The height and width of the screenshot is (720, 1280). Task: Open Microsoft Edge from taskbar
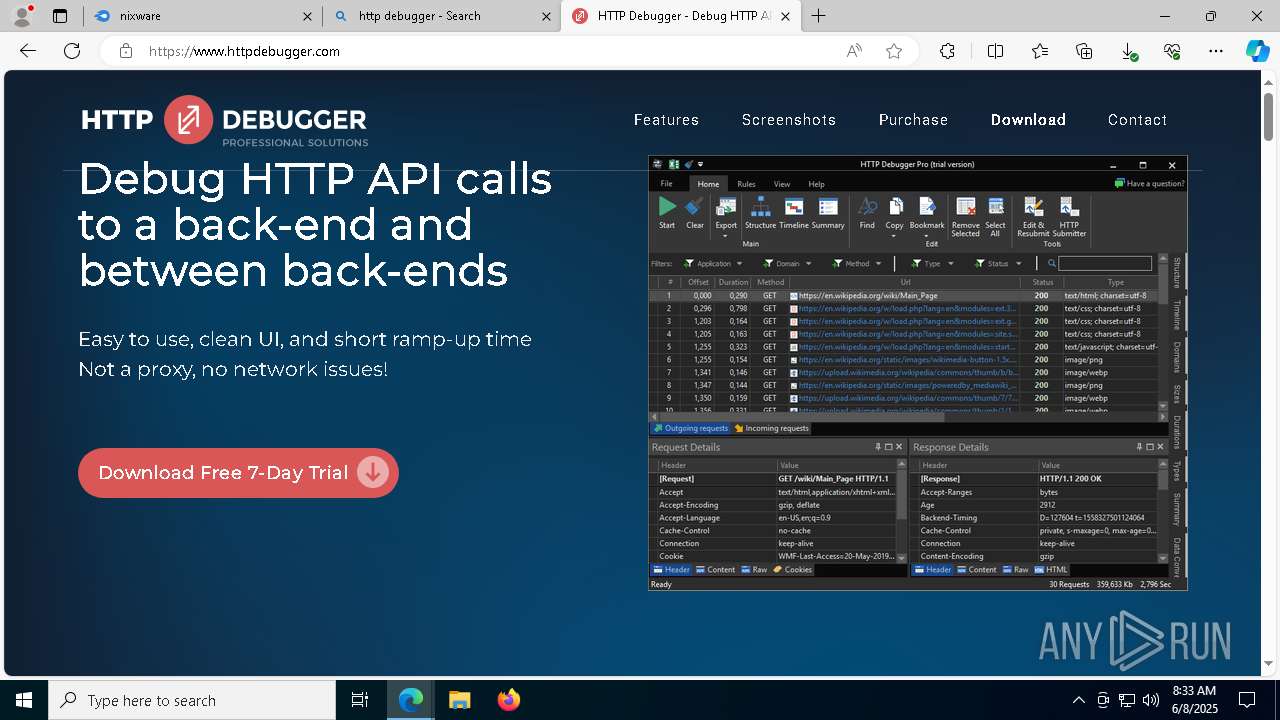pyautogui.click(x=411, y=700)
